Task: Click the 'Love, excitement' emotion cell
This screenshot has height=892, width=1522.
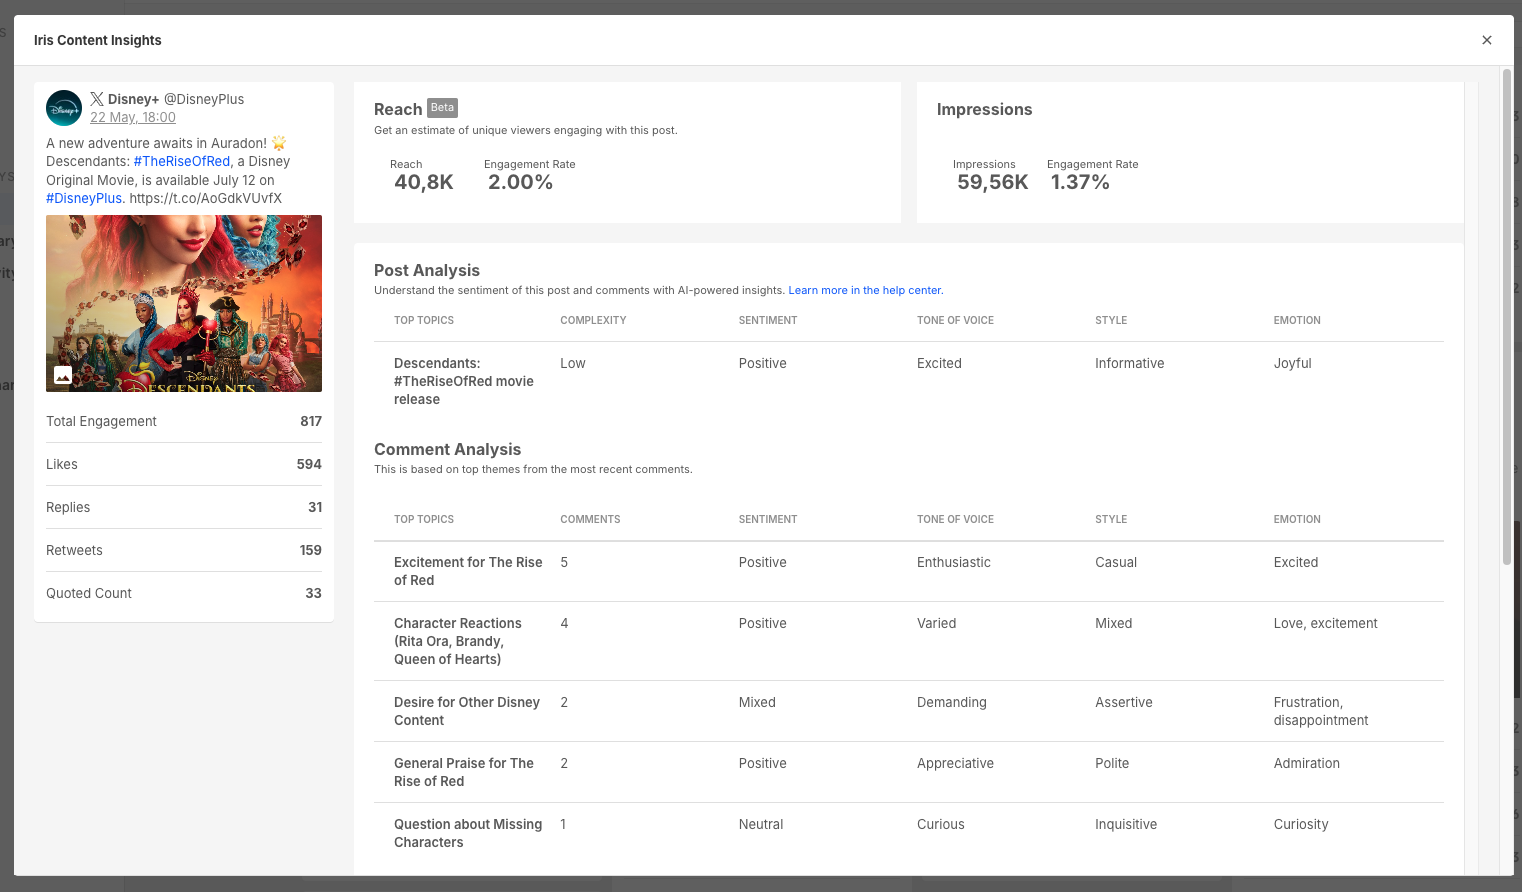Action: (1325, 623)
